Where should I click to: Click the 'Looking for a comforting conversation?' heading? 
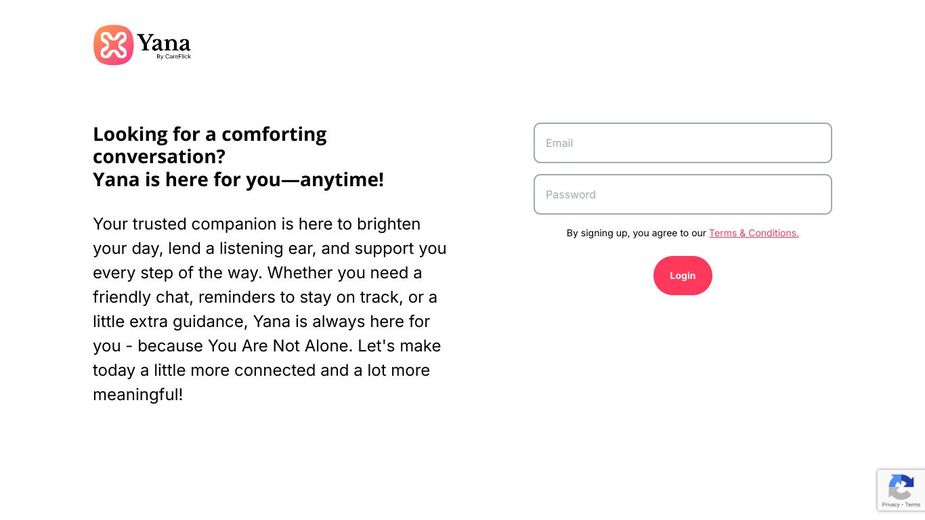(x=209, y=145)
